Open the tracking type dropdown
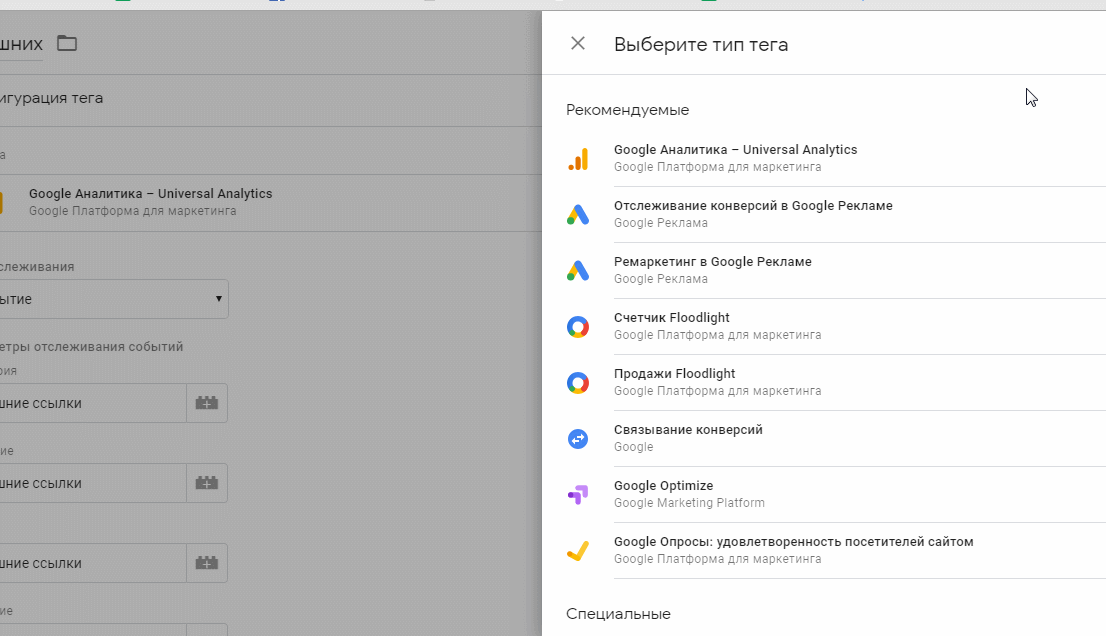The width and height of the screenshot is (1106, 636). tap(113, 299)
